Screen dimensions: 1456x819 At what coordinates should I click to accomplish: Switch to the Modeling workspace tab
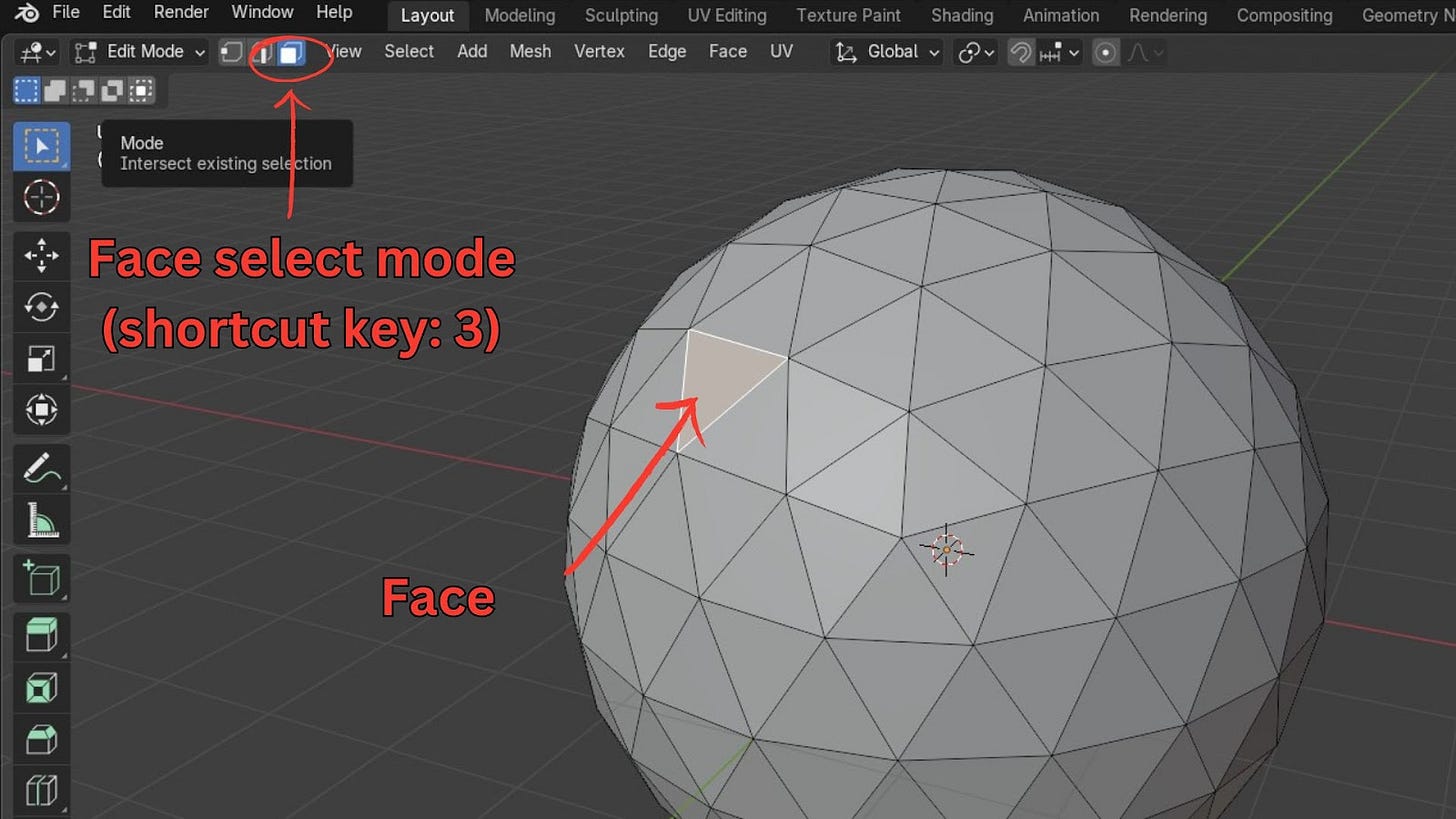(x=520, y=15)
